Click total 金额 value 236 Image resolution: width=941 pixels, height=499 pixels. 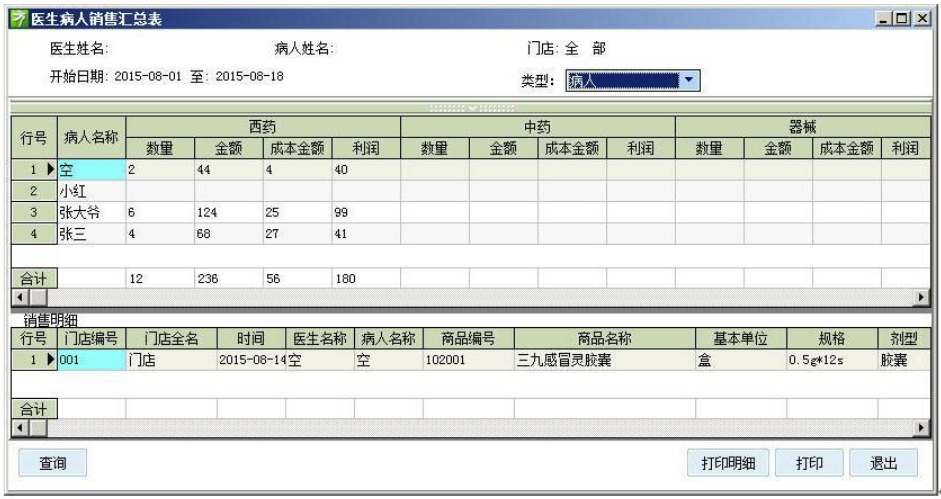(x=208, y=279)
